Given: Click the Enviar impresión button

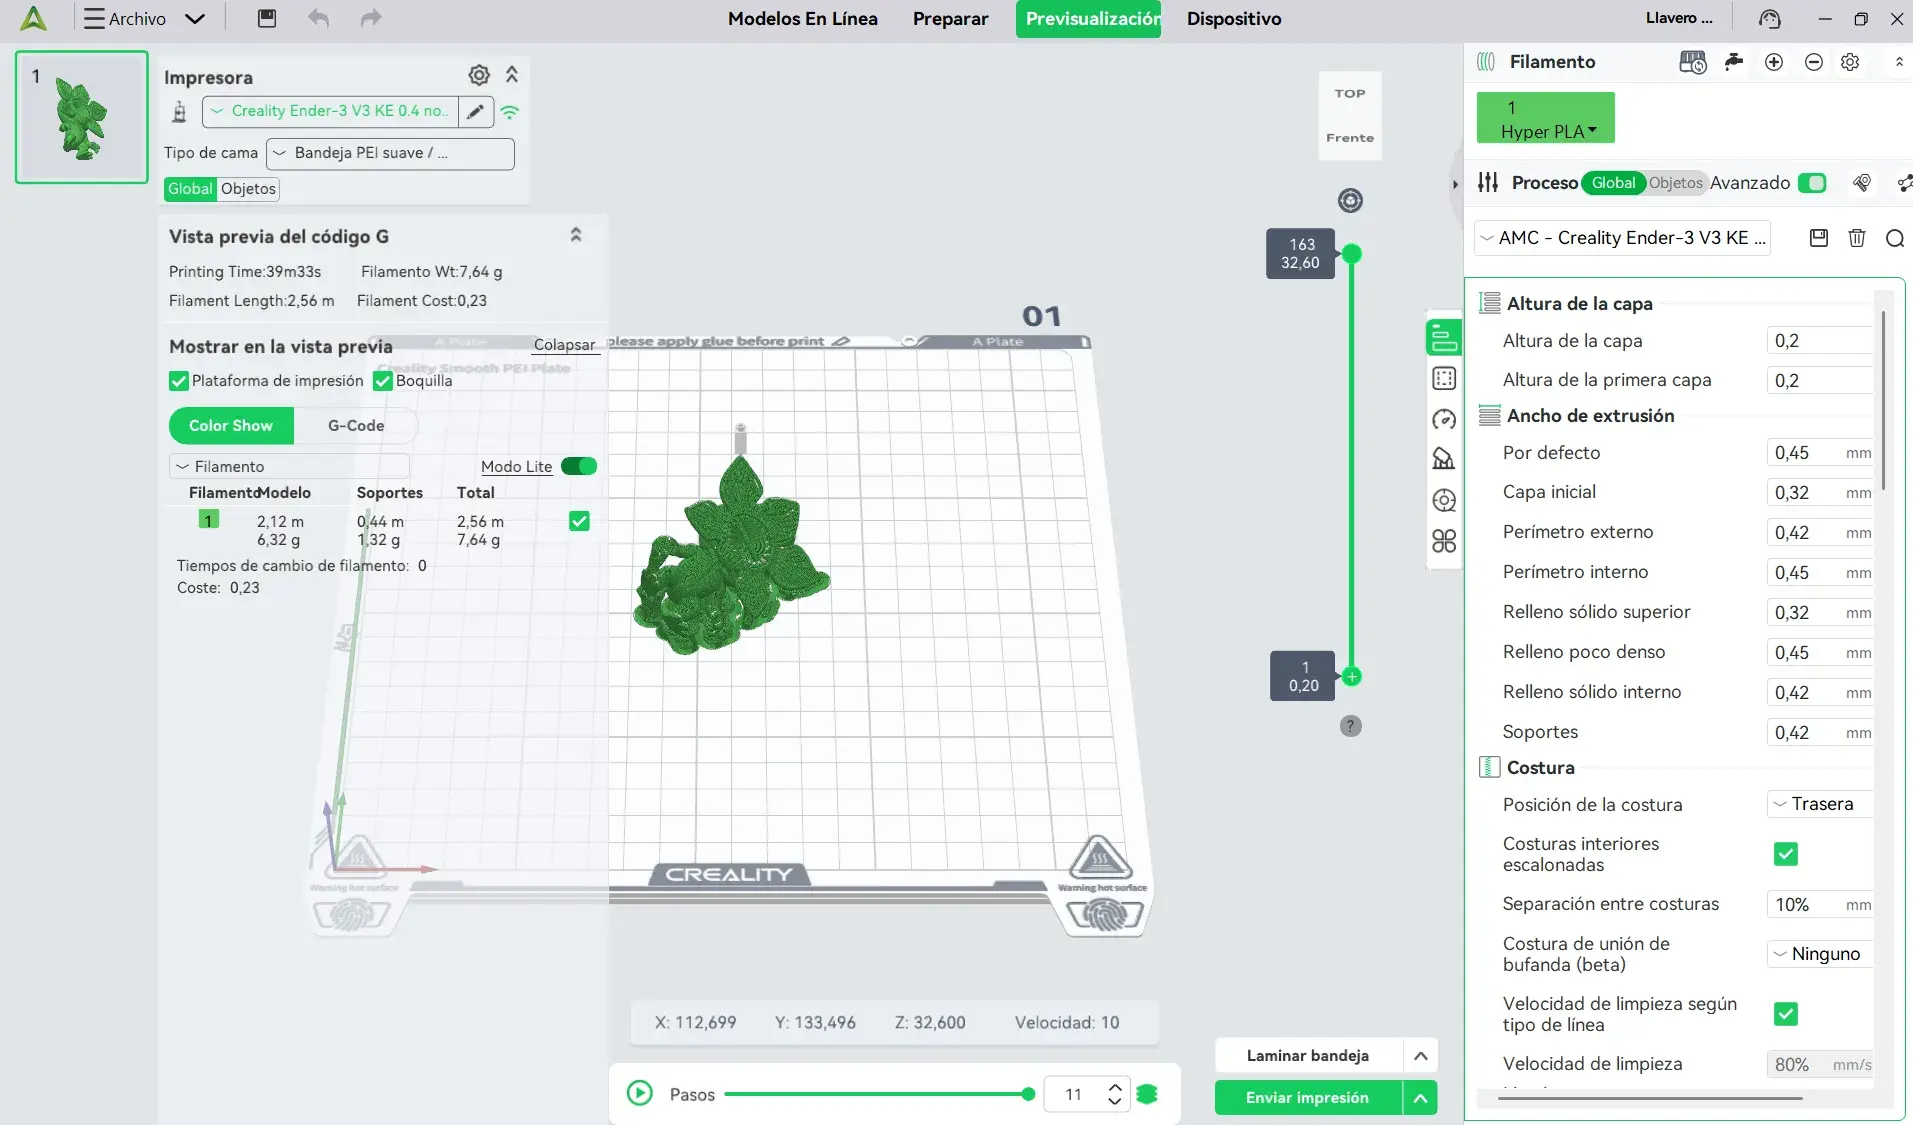Looking at the screenshot, I should pyautogui.click(x=1308, y=1098).
